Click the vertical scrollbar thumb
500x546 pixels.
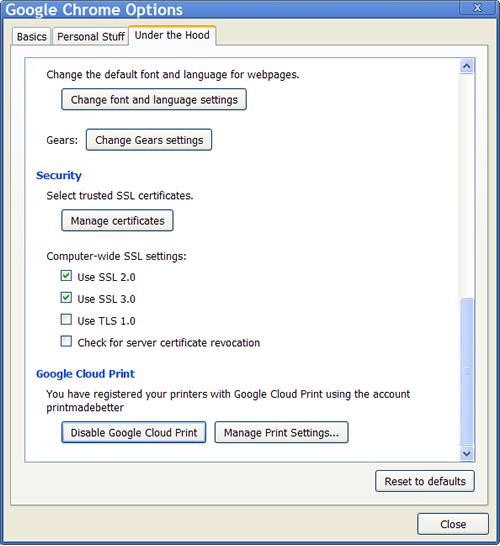(x=467, y=371)
